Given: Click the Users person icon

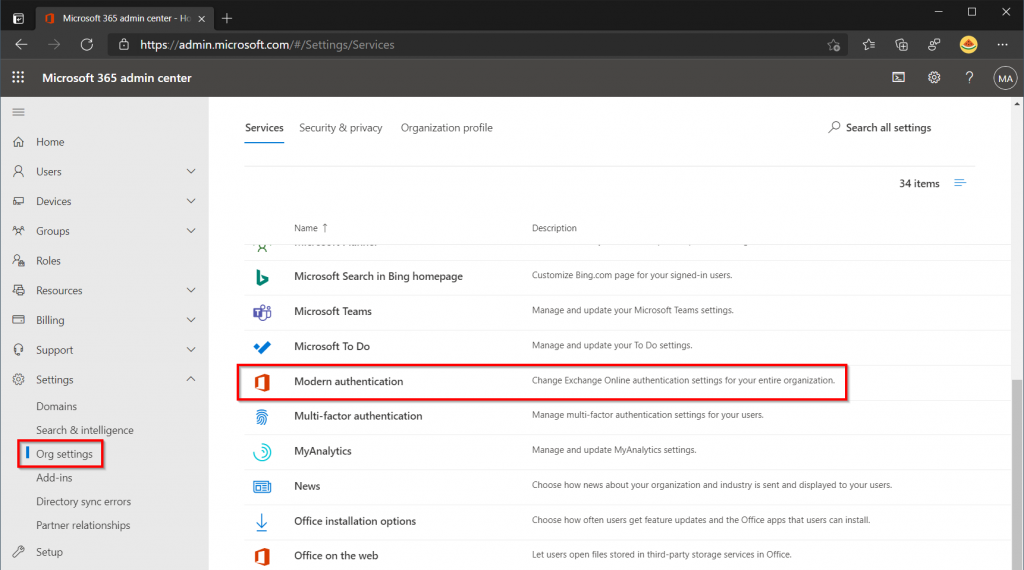Looking at the screenshot, I should point(18,171).
